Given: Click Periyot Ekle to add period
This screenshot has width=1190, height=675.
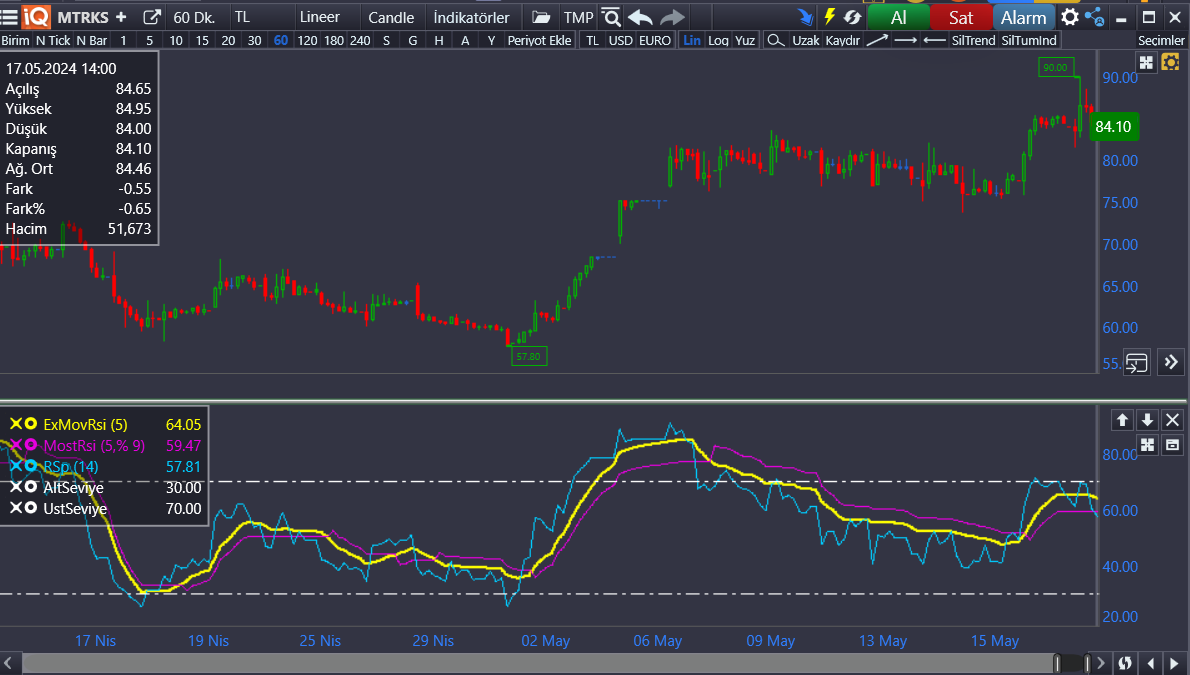Looking at the screenshot, I should pos(540,40).
